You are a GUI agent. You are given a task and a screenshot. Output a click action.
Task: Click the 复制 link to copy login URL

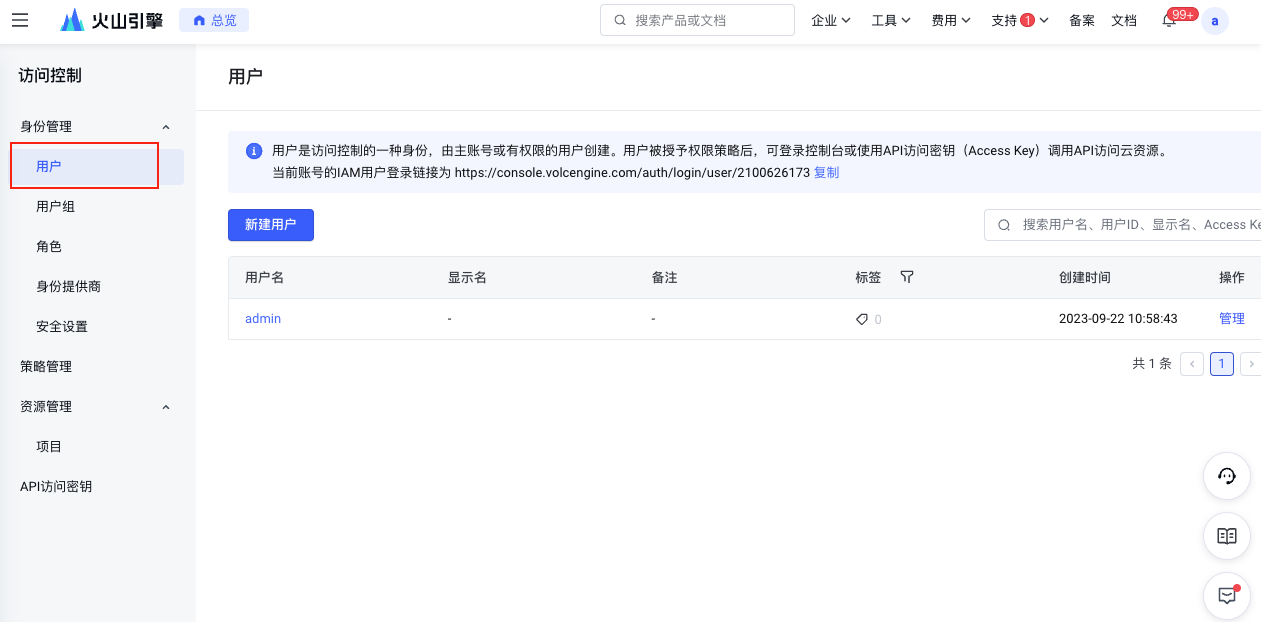[826, 172]
